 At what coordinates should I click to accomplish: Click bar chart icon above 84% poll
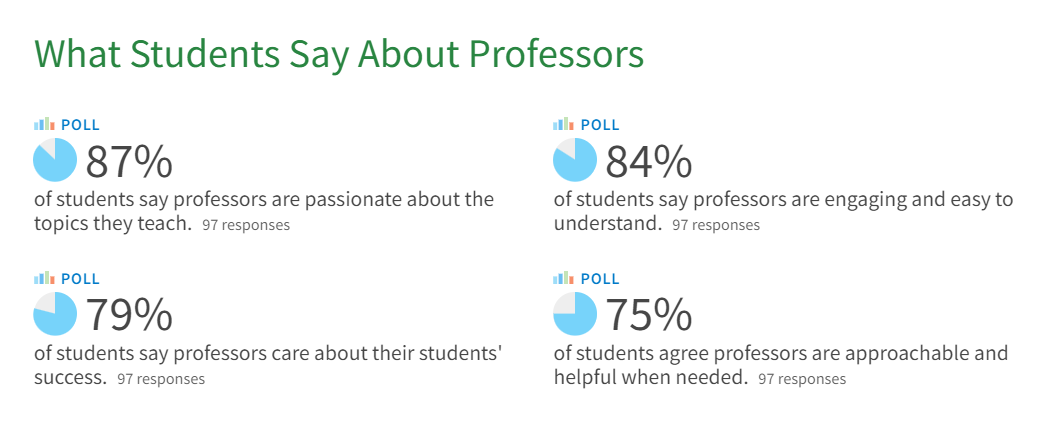coord(564,124)
